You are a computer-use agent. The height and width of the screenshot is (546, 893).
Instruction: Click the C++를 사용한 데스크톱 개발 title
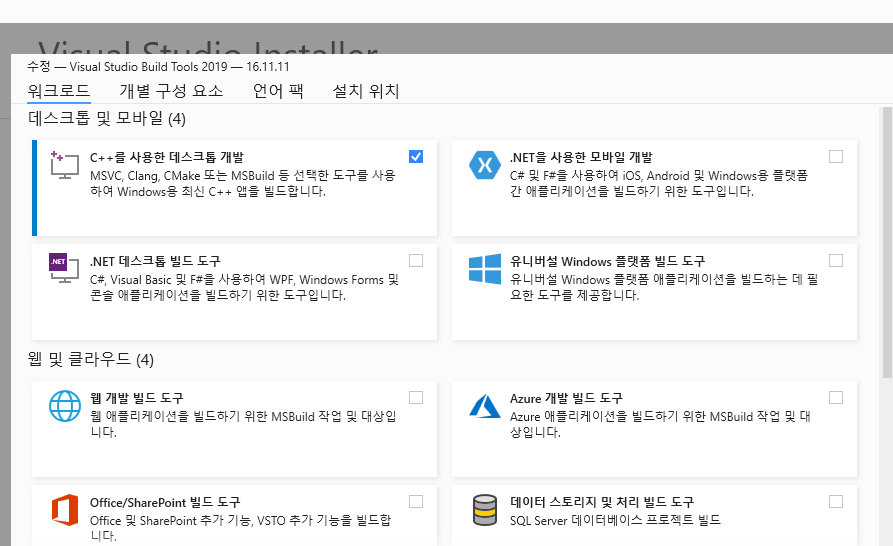pyautogui.click(x=167, y=157)
